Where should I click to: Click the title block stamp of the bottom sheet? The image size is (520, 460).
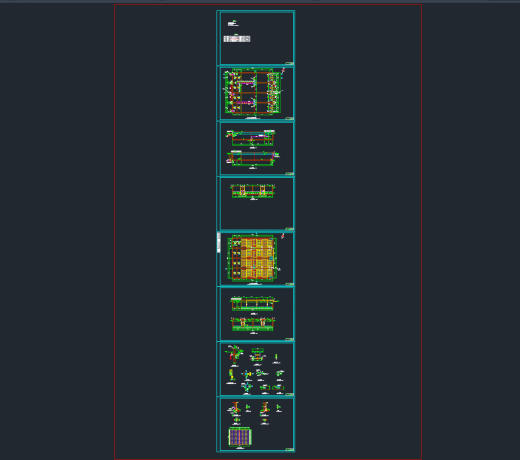289,449
